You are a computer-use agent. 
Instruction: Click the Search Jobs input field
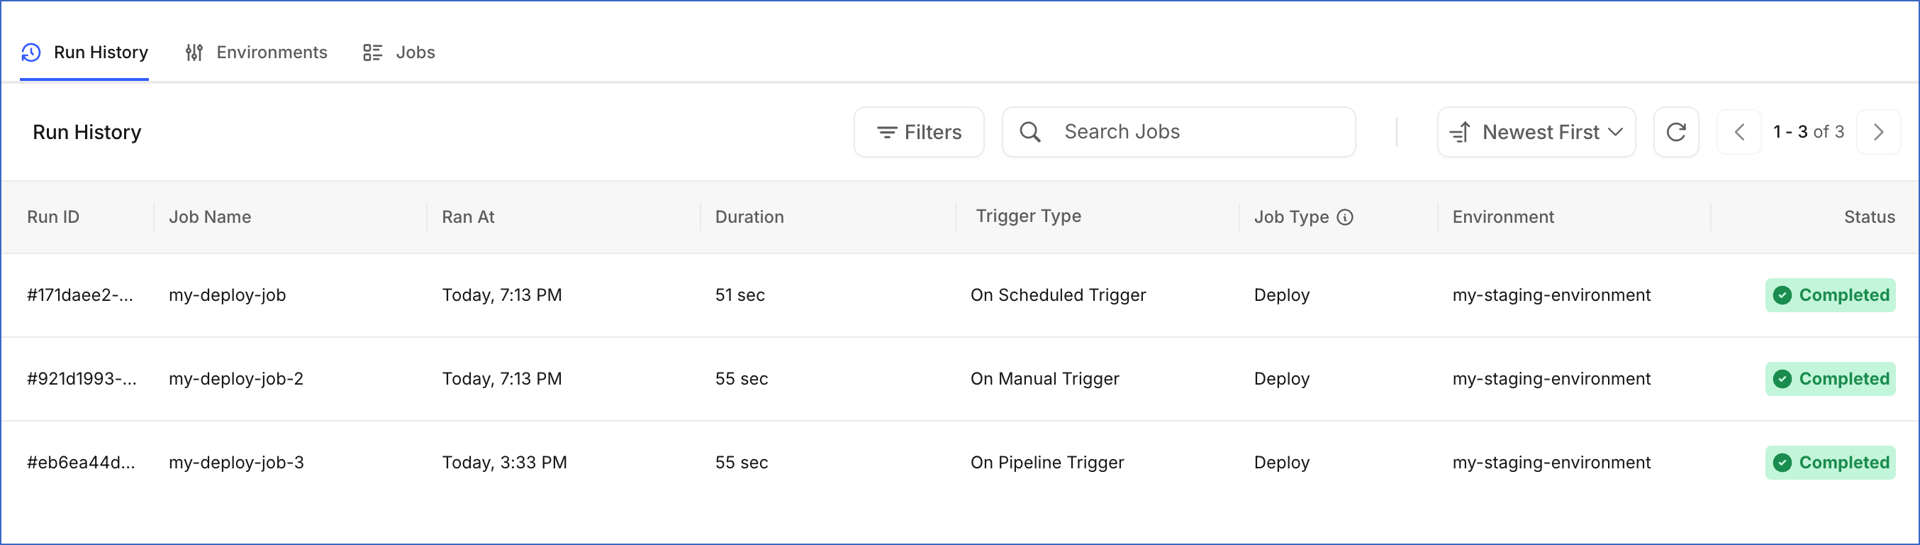click(1179, 132)
